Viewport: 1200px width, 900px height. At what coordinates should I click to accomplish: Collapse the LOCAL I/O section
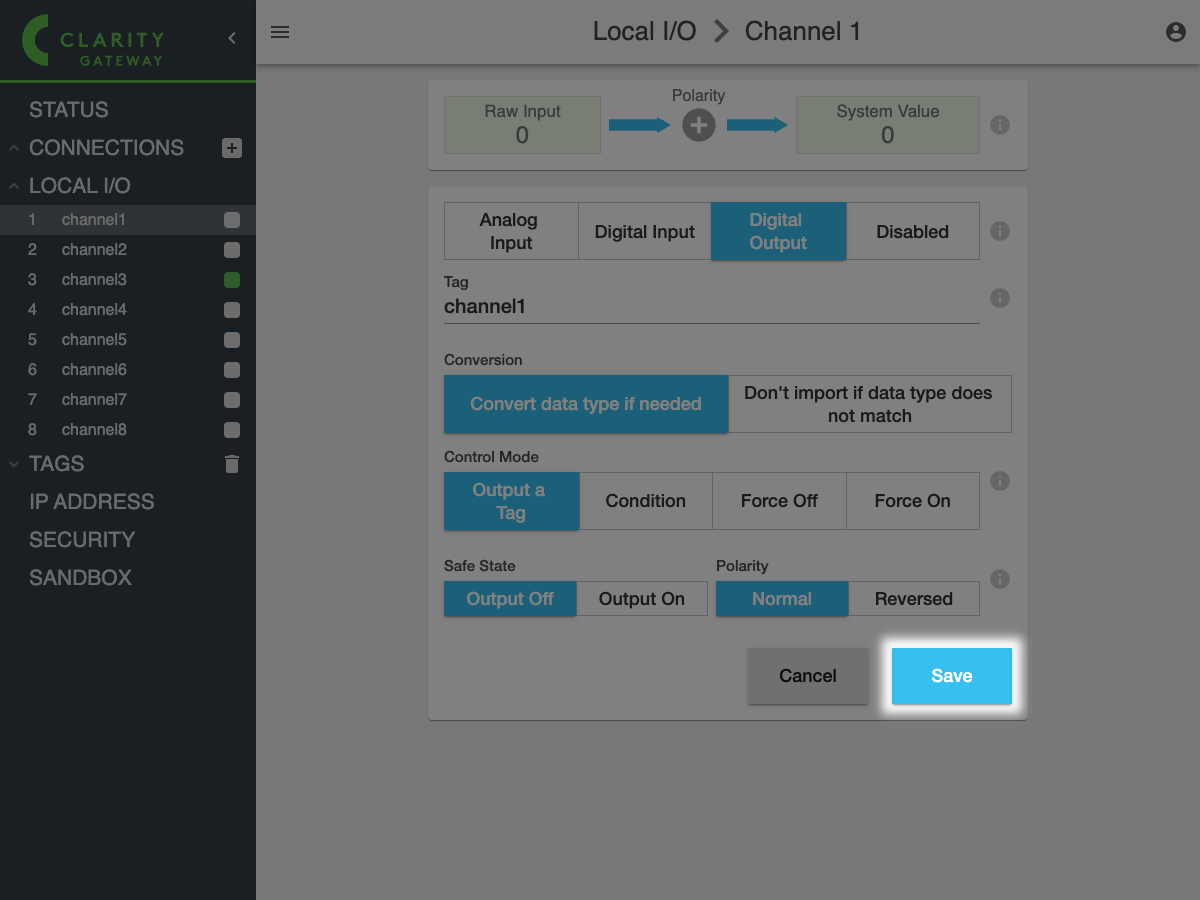[14, 186]
